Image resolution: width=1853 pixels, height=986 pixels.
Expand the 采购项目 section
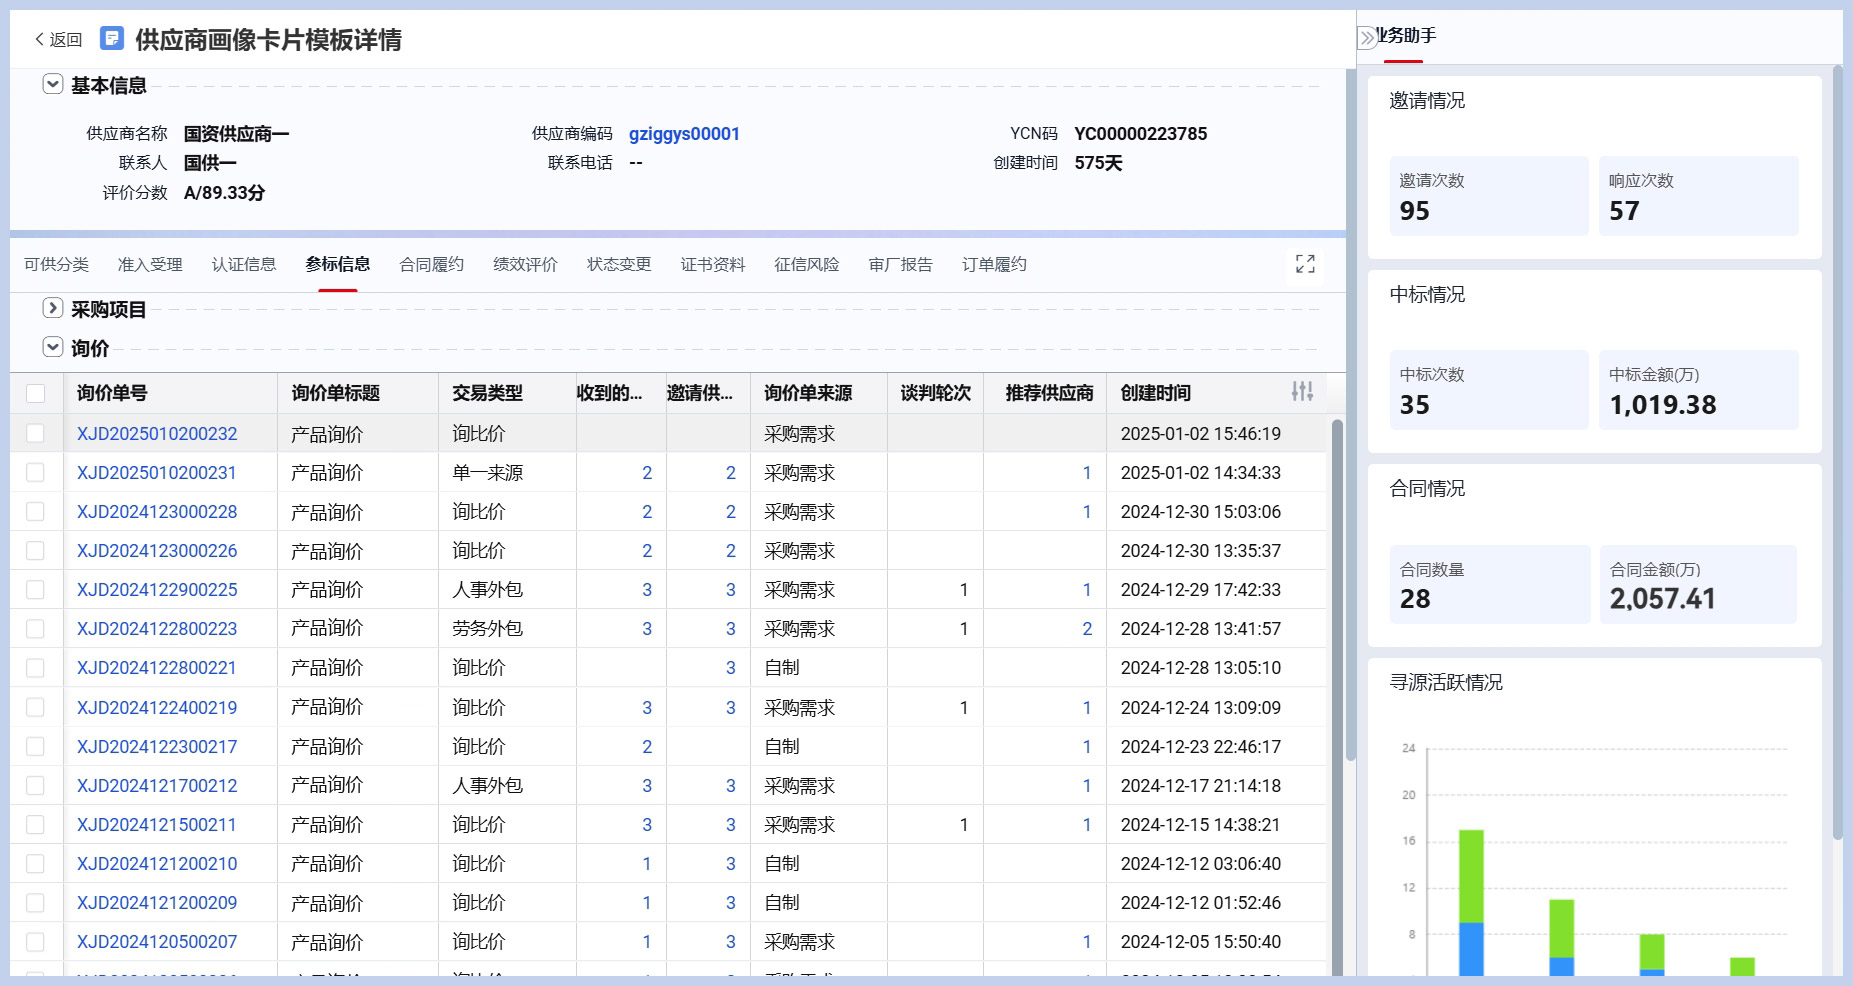(x=53, y=309)
